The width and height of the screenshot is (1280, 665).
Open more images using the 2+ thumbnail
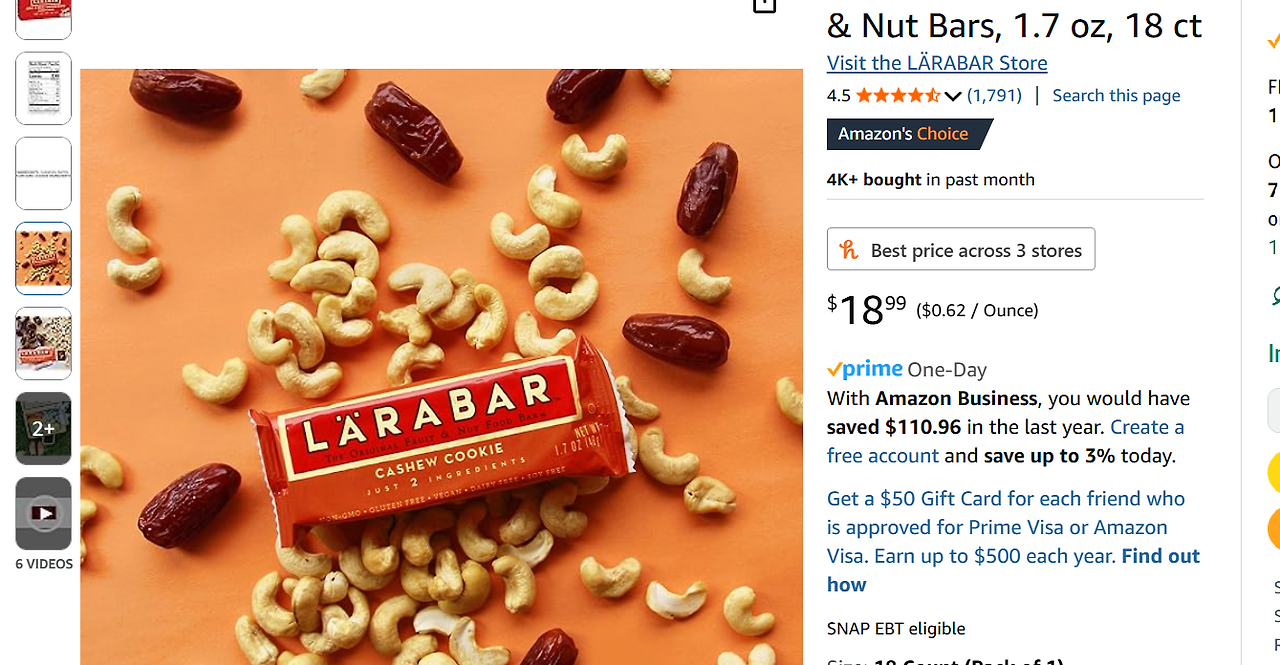pos(43,428)
